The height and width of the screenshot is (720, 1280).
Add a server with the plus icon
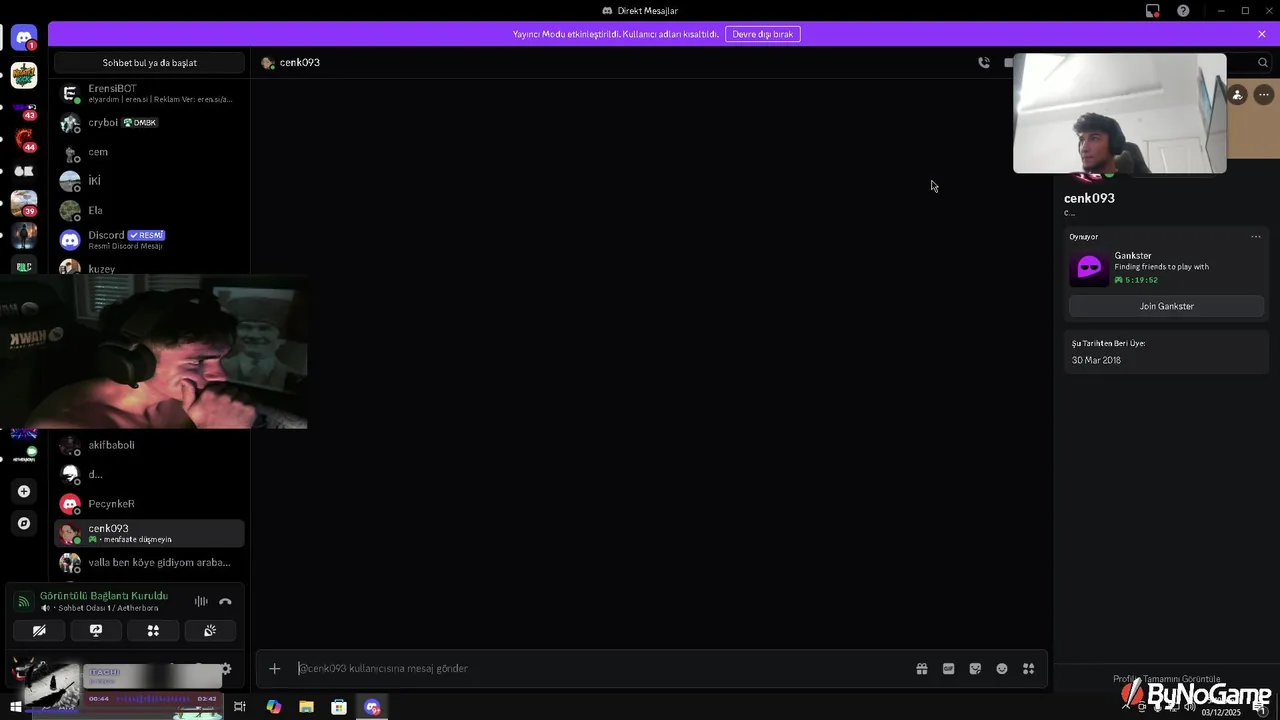coord(24,491)
